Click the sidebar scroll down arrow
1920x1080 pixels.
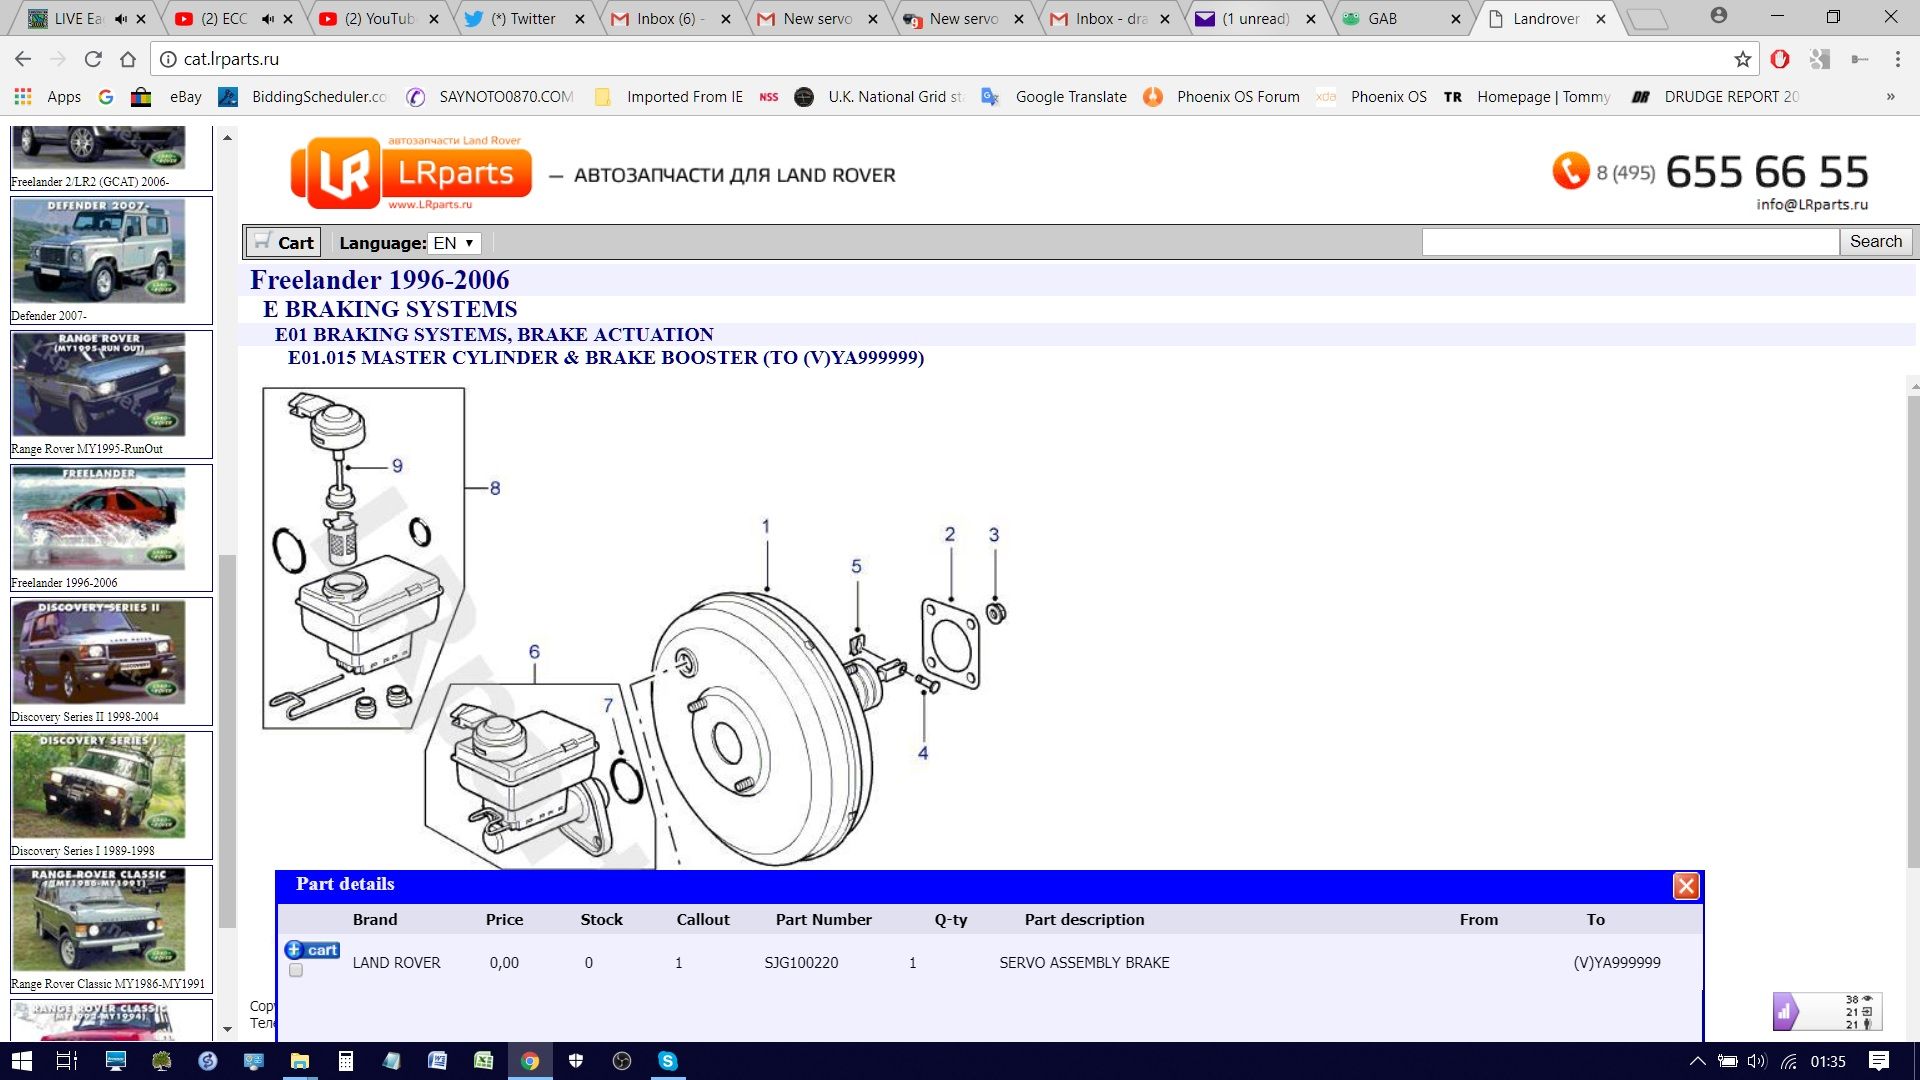coord(227,1028)
